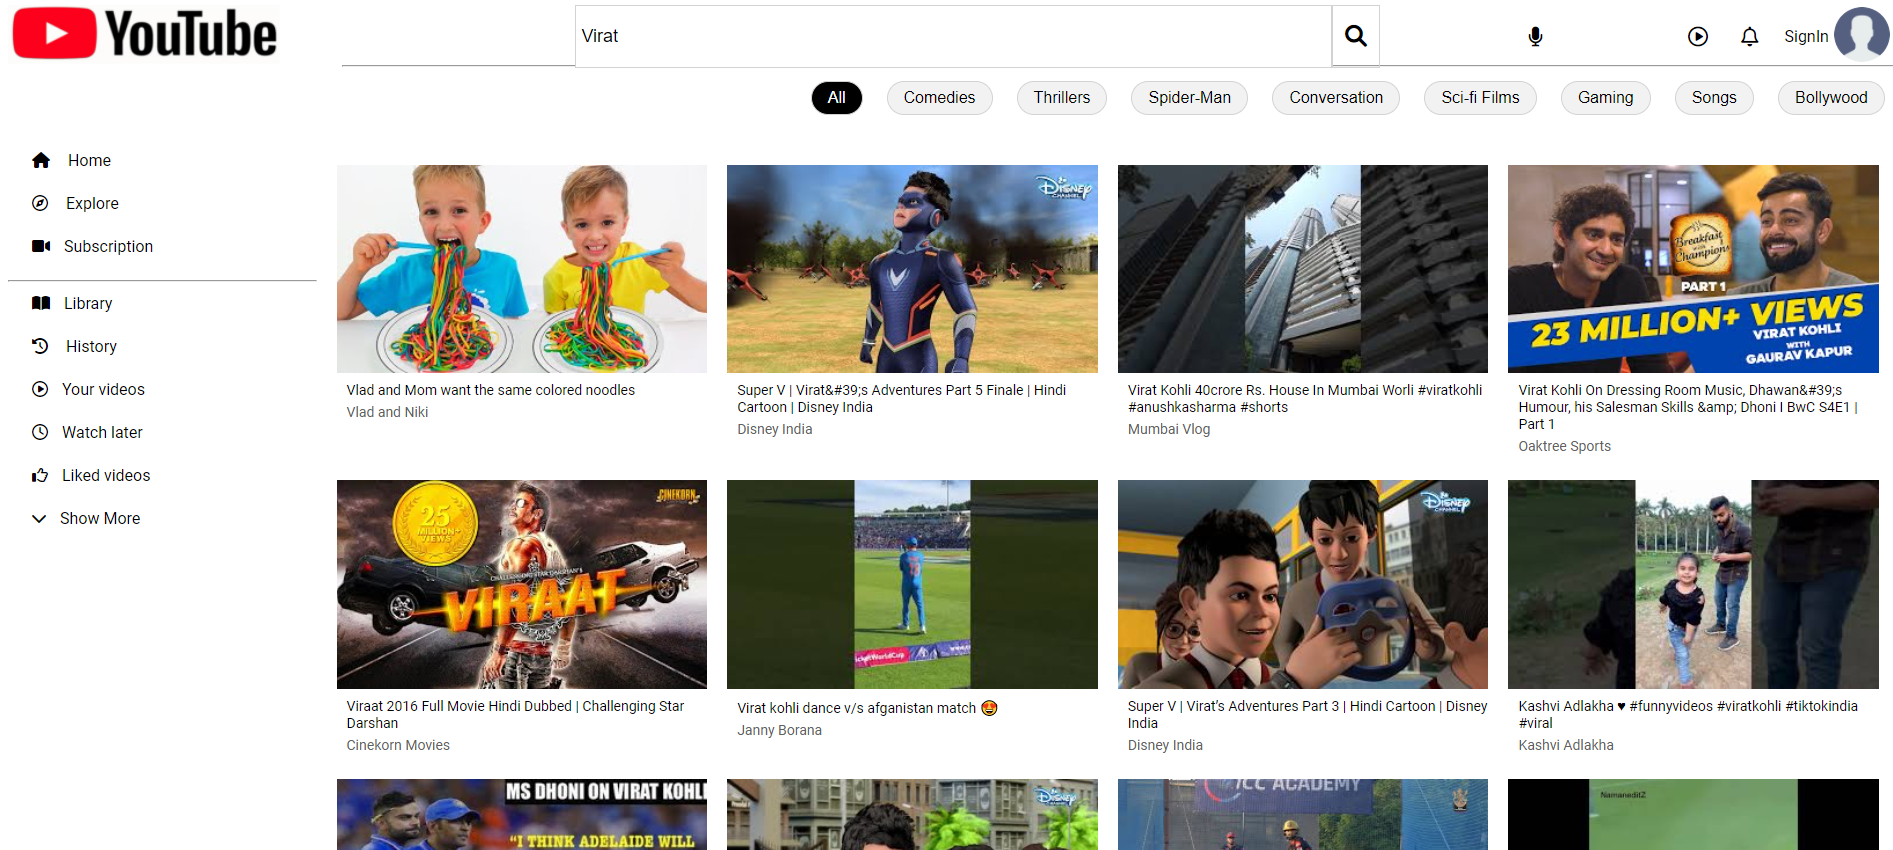The height and width of the screenshot is (850, 1893).
Task: Click Oaktree Sports channel name
Action: 1564,446
